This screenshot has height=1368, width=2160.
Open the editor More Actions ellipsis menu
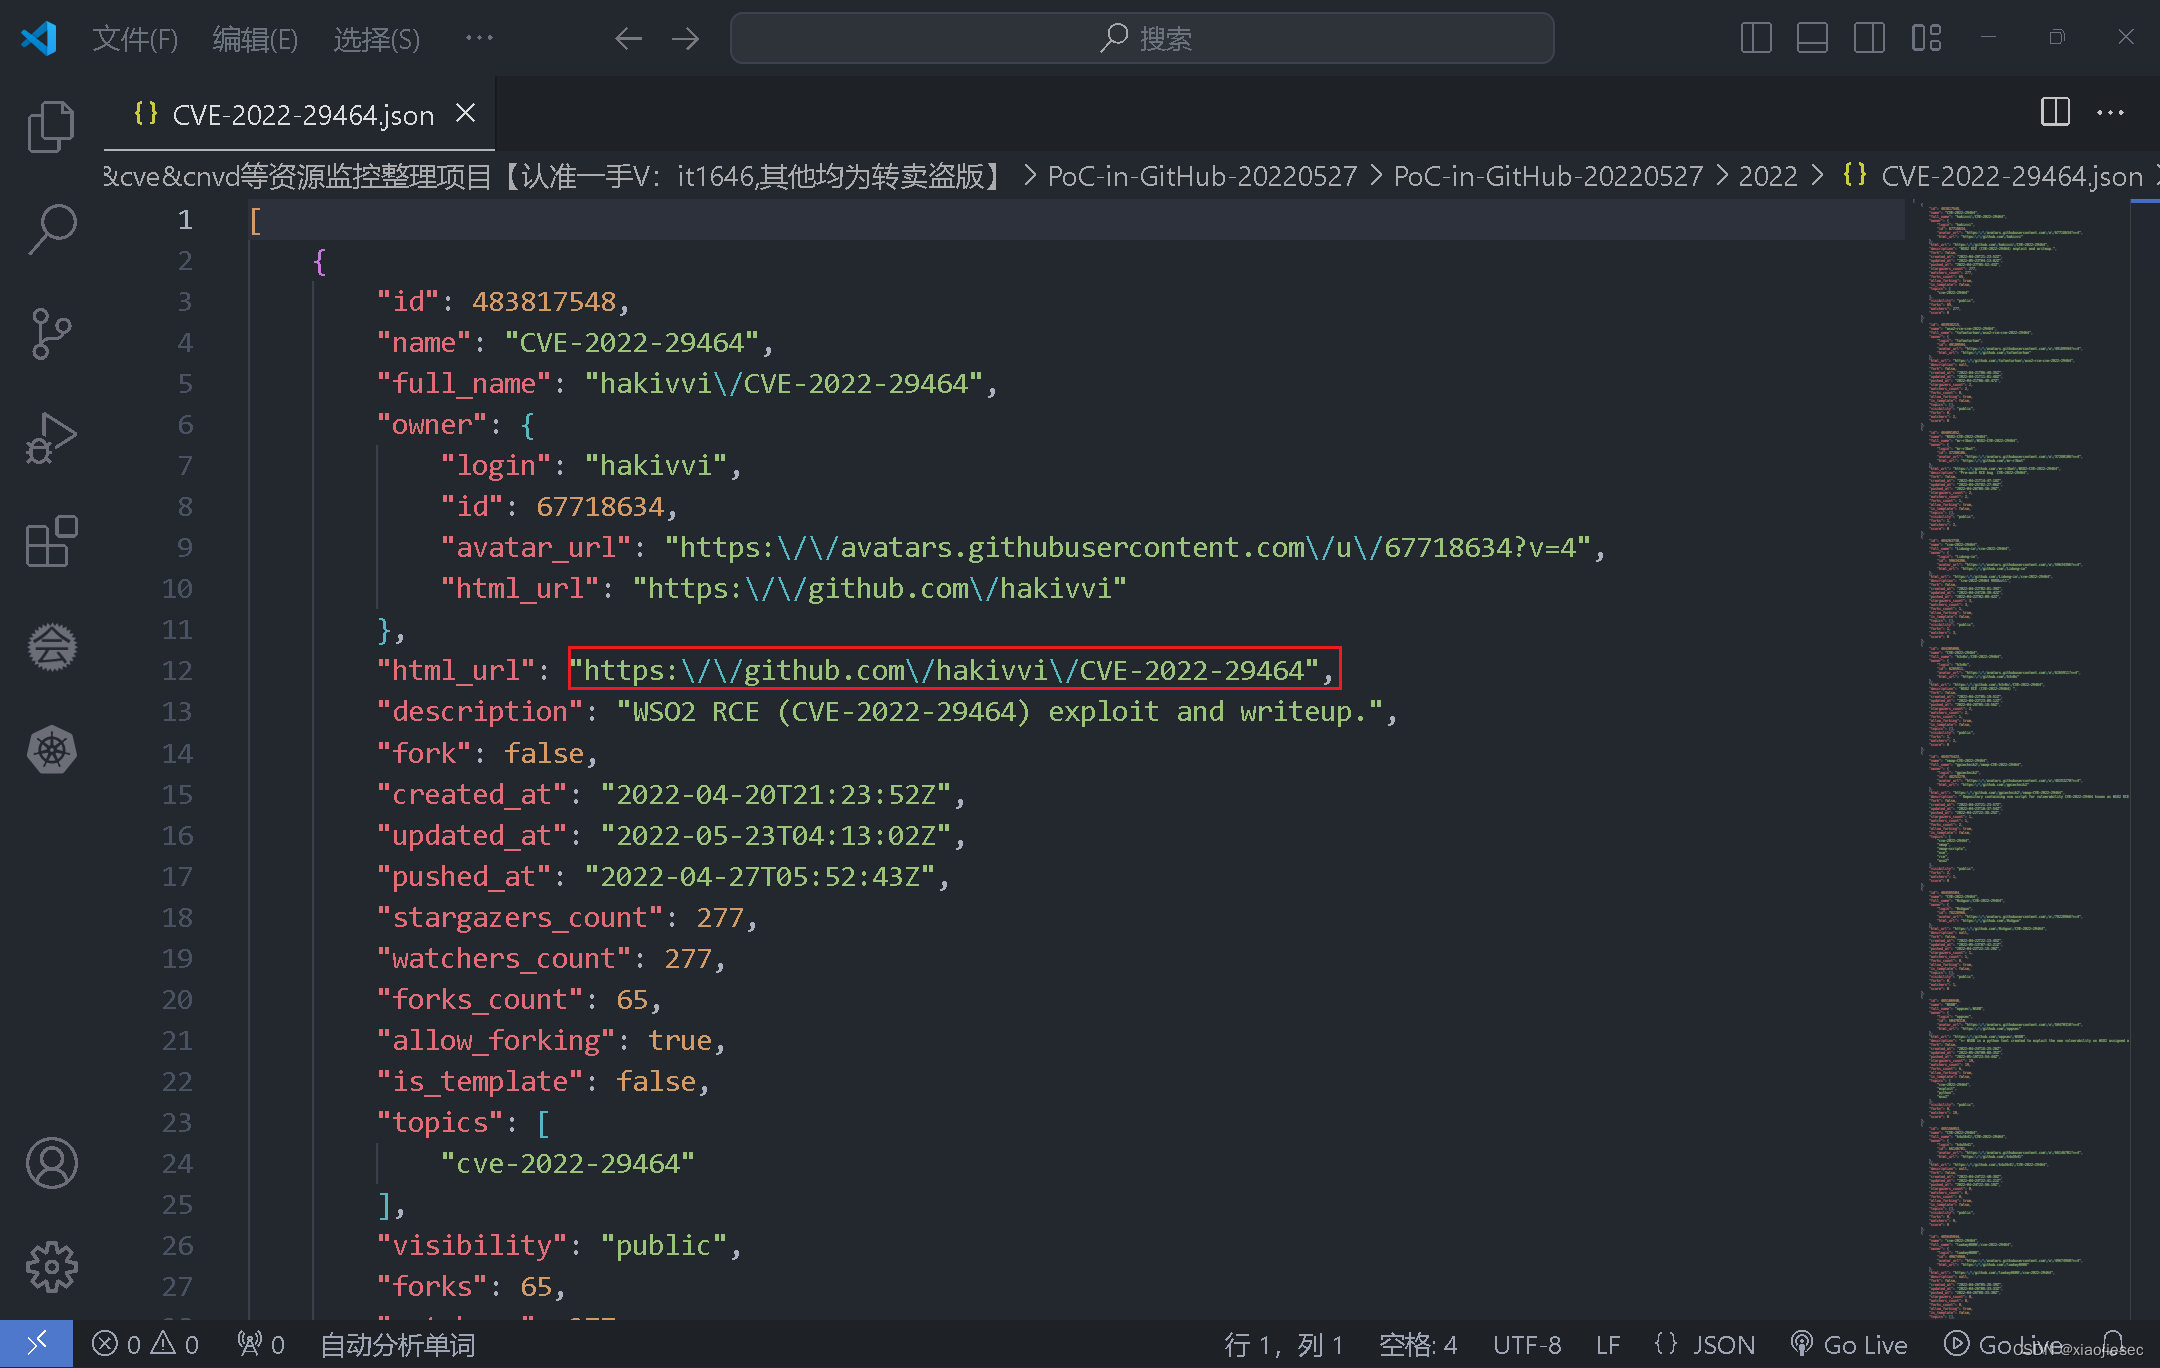(2110, 113)
